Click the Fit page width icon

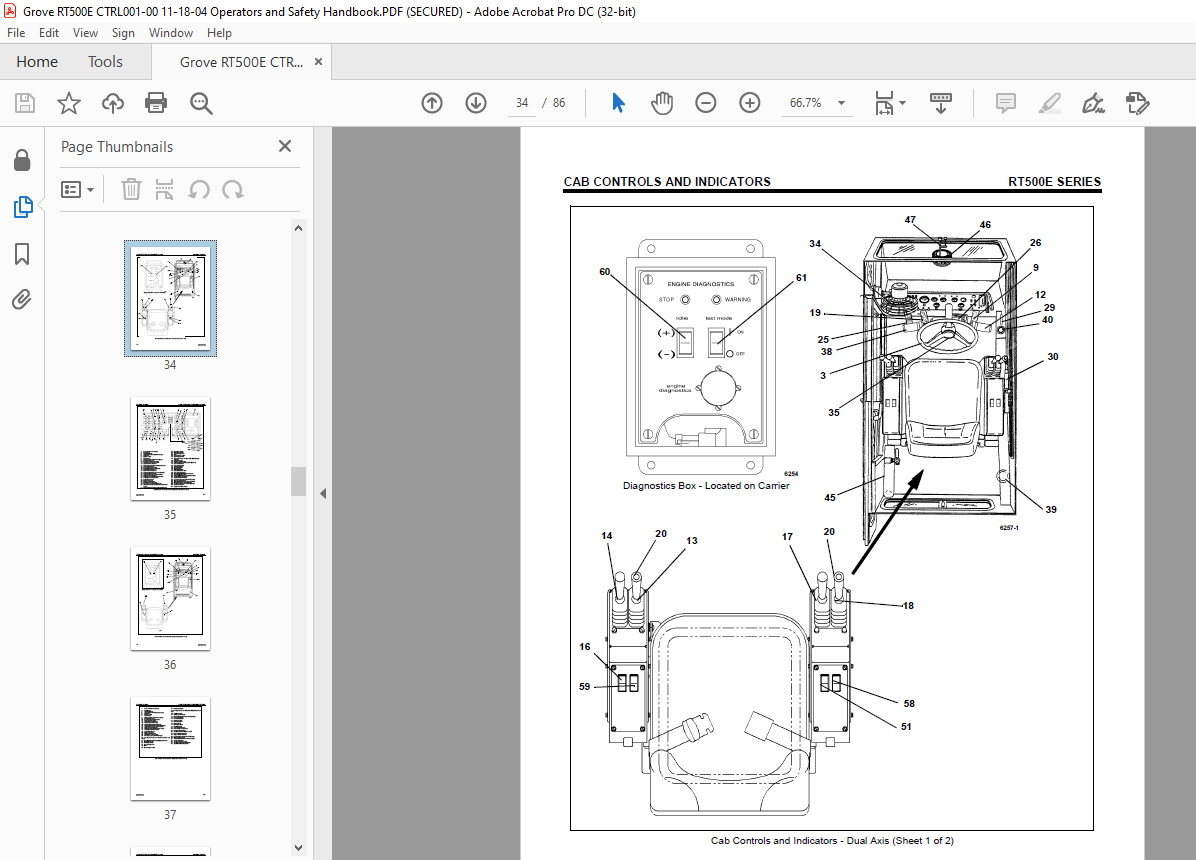pyautogui.click(x=884, y=103)
